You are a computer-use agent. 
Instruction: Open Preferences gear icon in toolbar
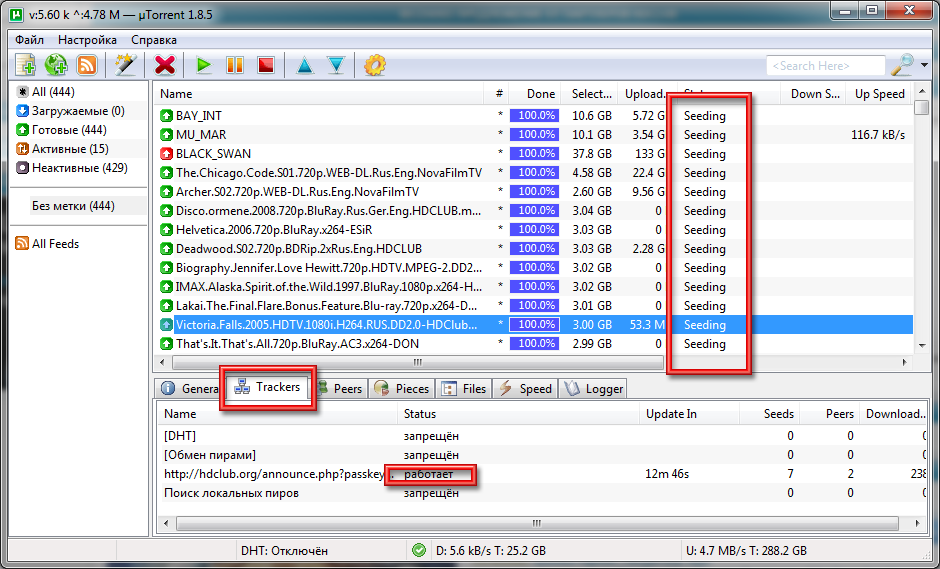375,65
